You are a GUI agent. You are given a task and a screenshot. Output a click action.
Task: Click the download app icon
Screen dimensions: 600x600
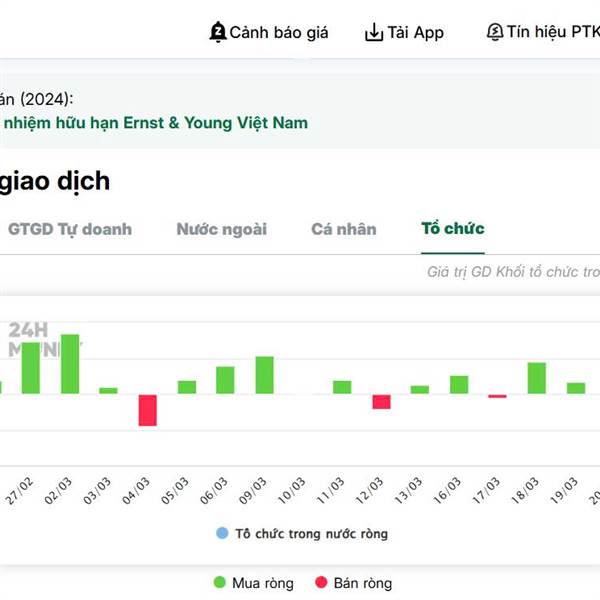tap(373, 32)
